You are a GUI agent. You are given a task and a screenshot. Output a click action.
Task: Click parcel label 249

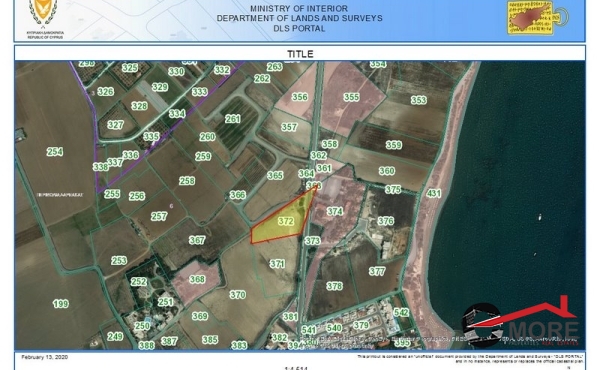pos(115,337)
